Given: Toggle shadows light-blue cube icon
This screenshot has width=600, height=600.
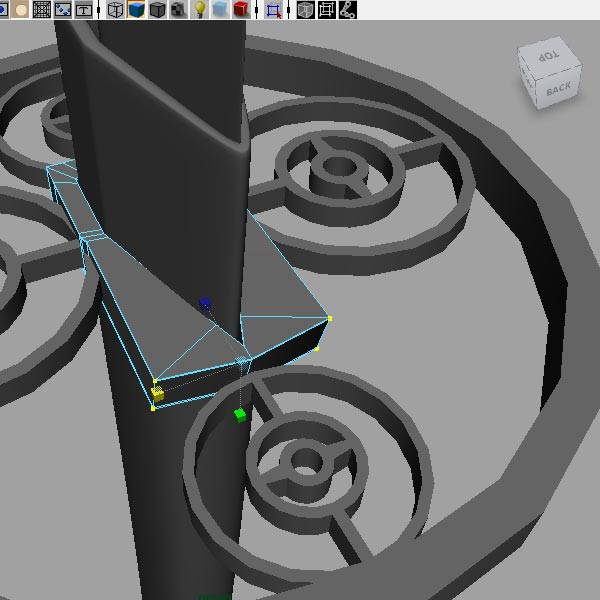Looking at the screenshot, I should pyautogui.click(x=220, y=10).
